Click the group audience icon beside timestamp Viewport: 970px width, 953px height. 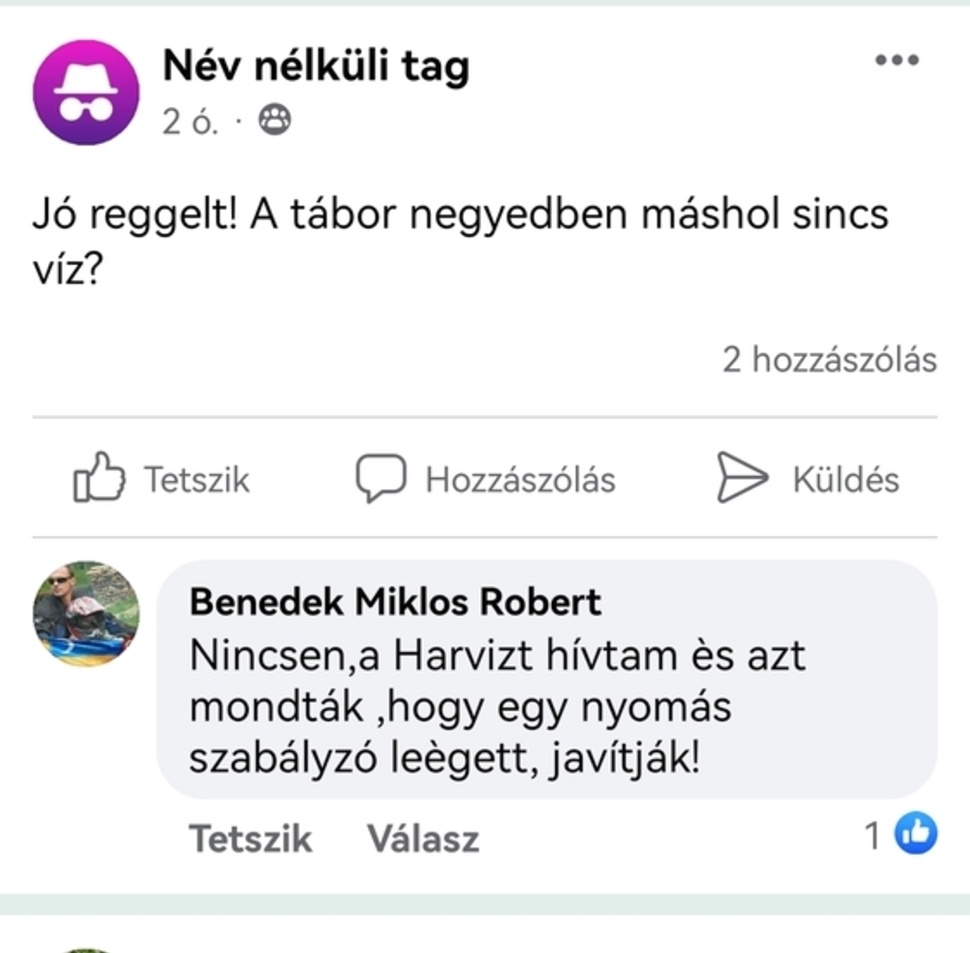pyautogui.click(x=274, y=121)
